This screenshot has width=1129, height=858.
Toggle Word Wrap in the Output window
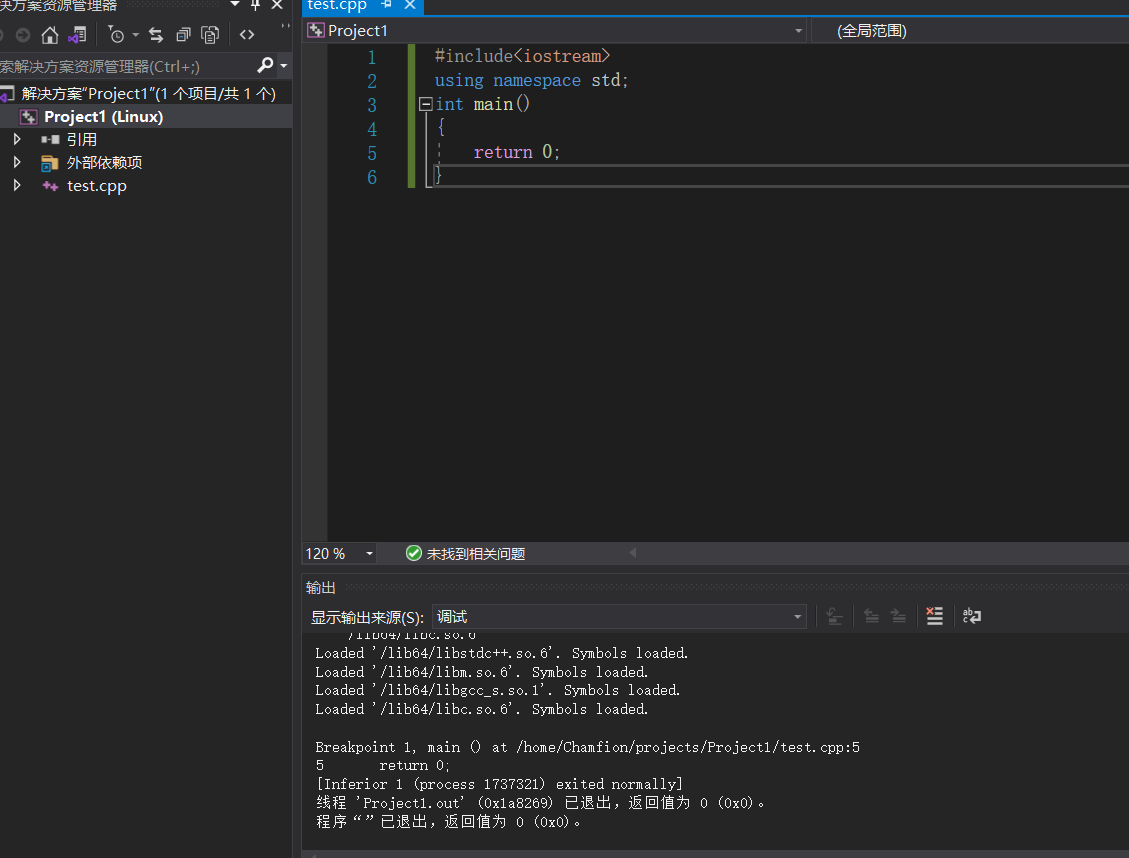(x=971, y=616)
